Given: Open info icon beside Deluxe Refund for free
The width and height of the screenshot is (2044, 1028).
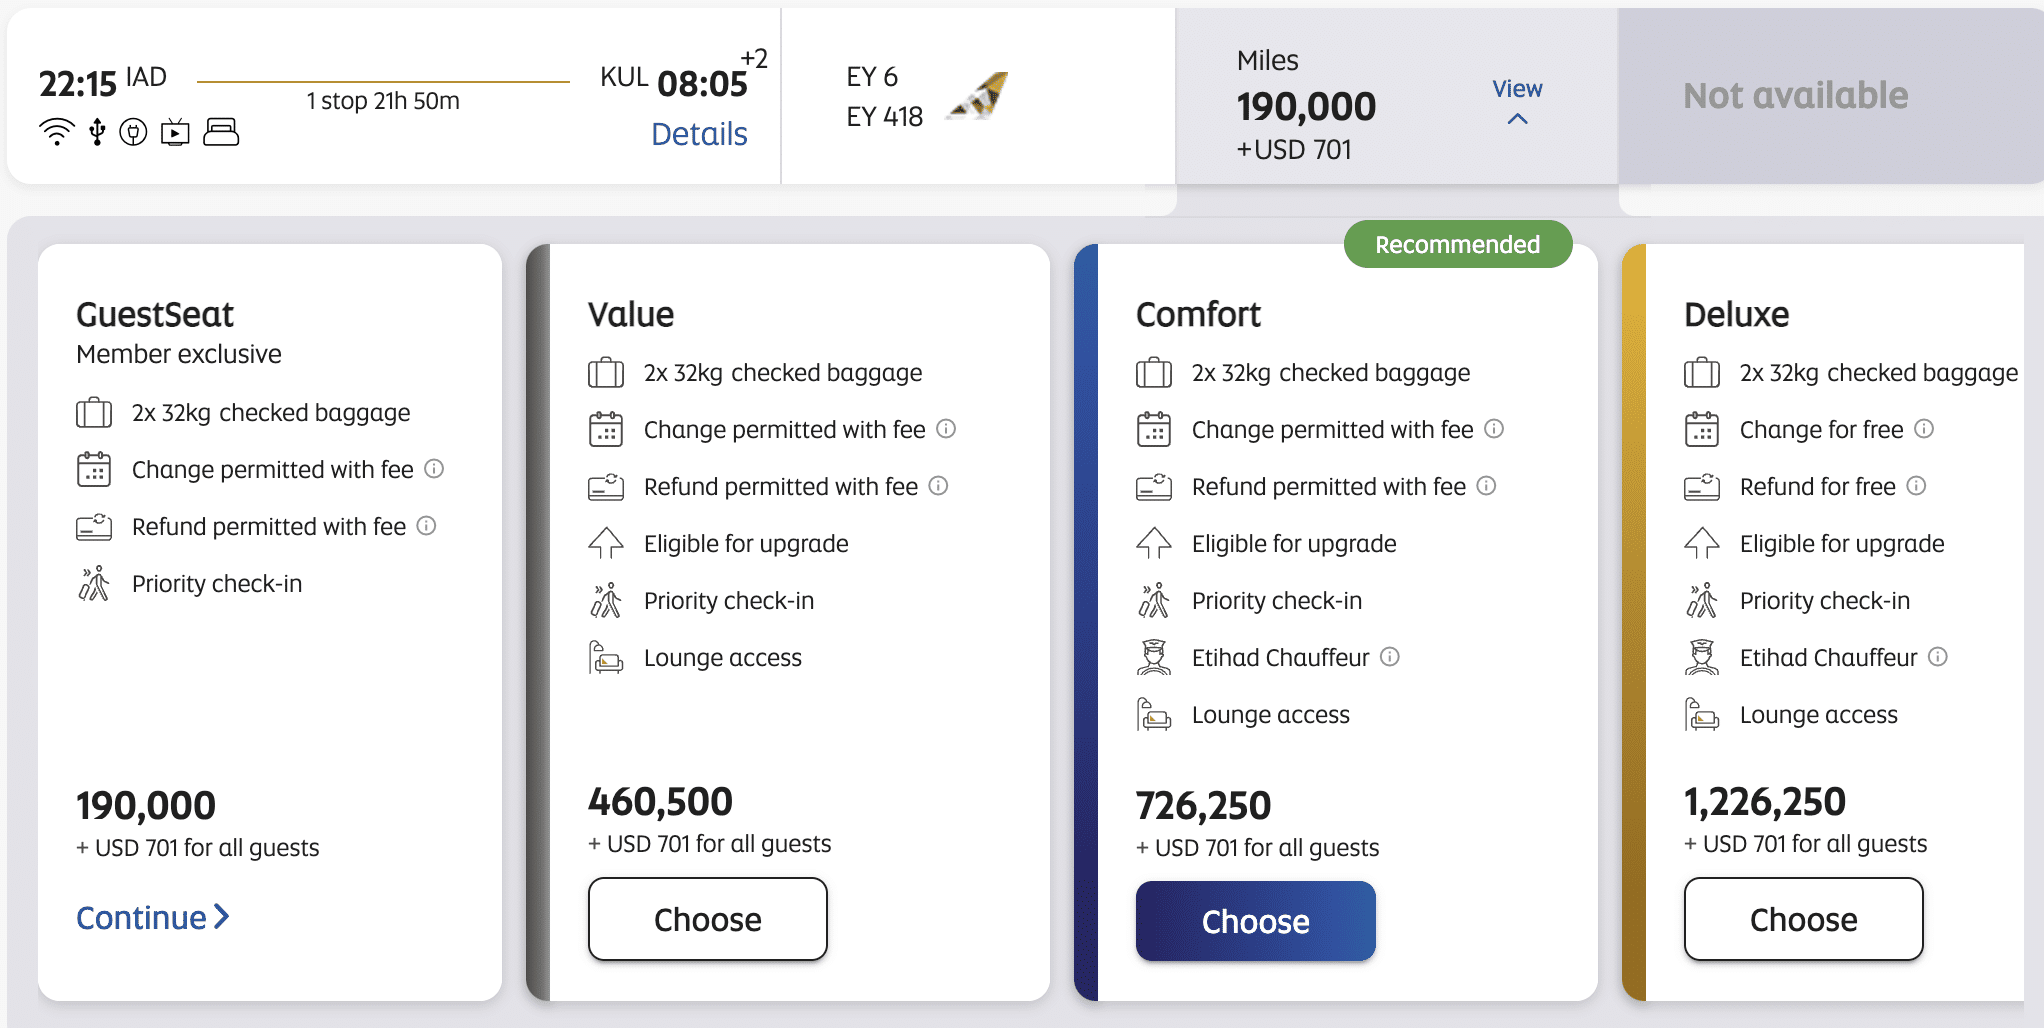Looking at the screenshot, I should [1916, 486].
